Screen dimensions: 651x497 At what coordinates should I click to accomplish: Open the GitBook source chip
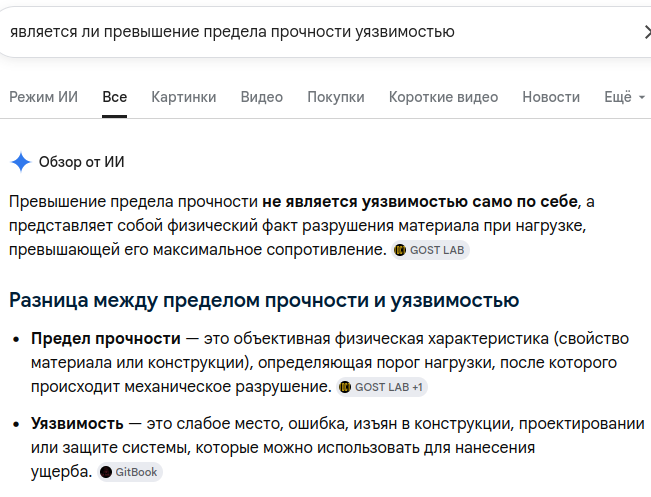click(x=130, y=472)
